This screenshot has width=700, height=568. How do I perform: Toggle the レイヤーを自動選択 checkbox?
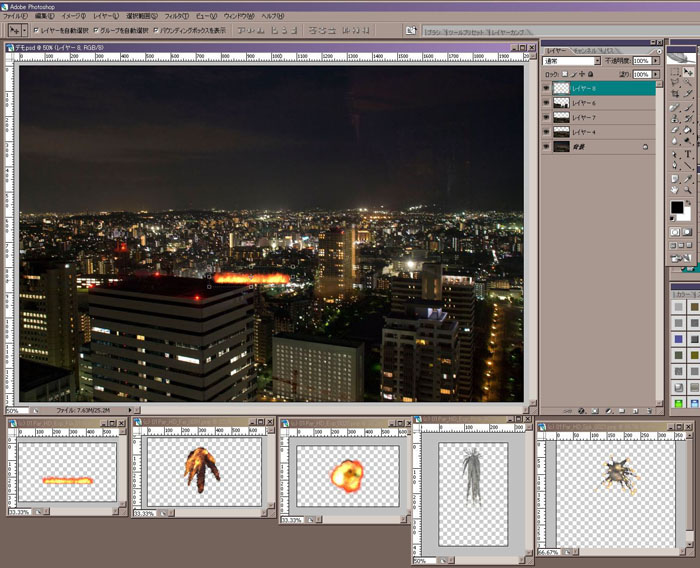coord(37,31)
